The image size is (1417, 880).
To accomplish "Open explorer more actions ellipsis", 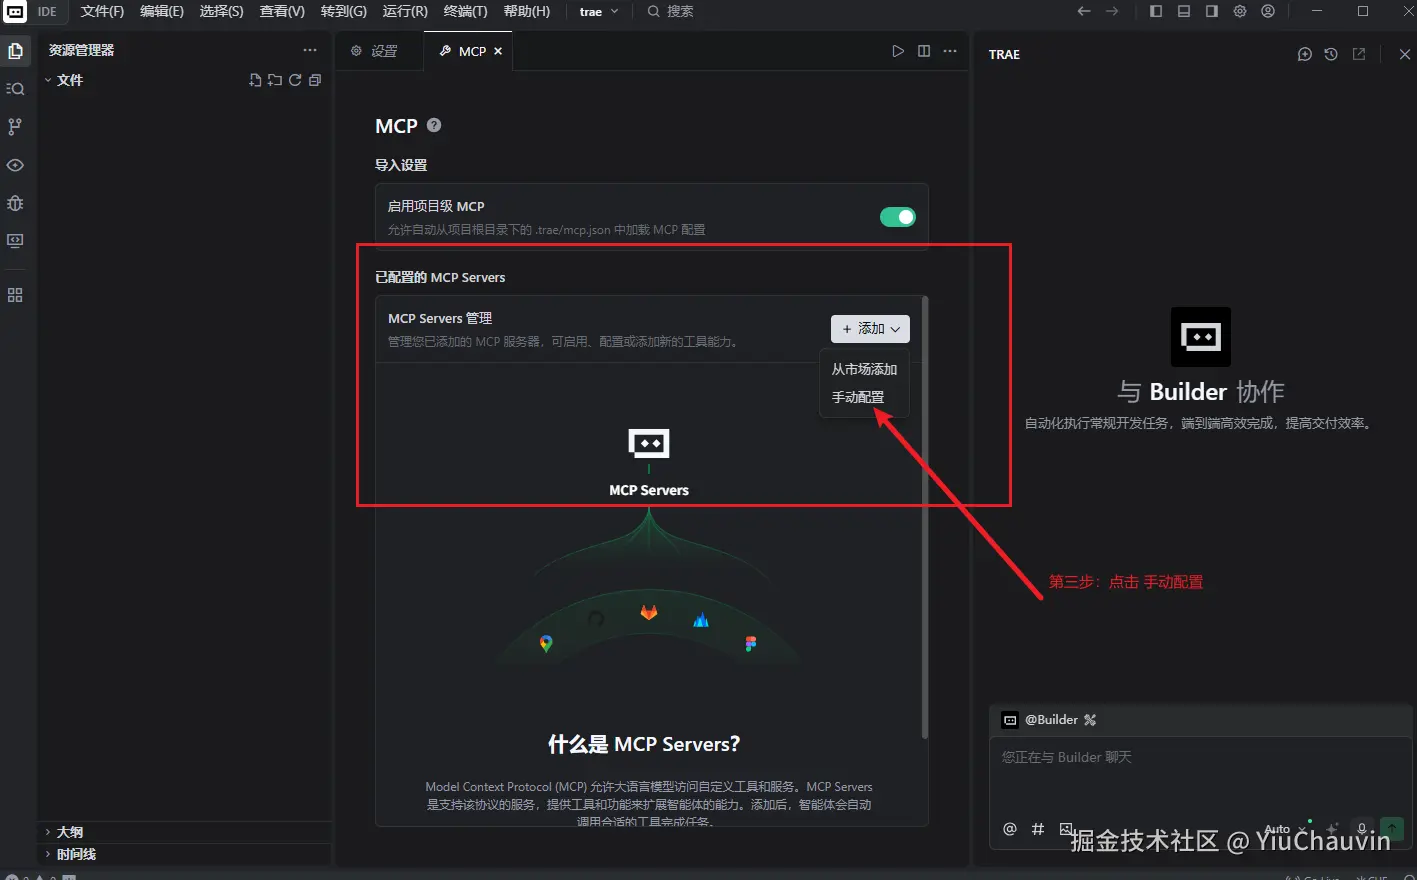I will pyautogui.click(x=310, y=50).
